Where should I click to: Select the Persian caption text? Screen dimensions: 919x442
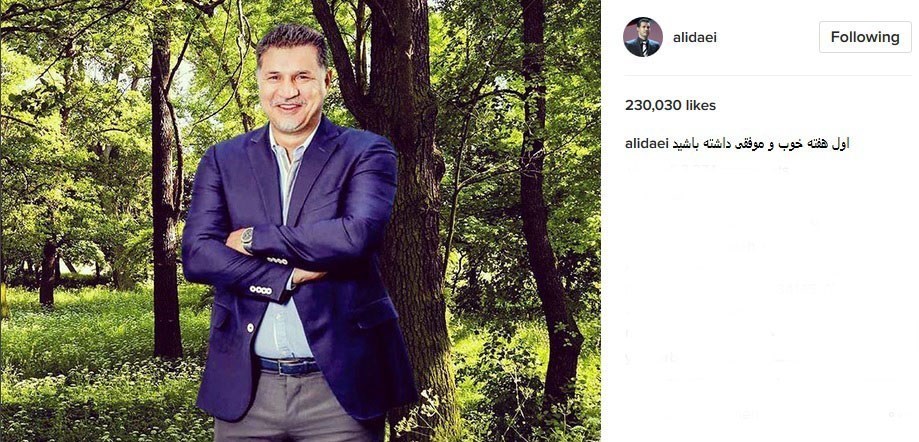pos(766,144)
